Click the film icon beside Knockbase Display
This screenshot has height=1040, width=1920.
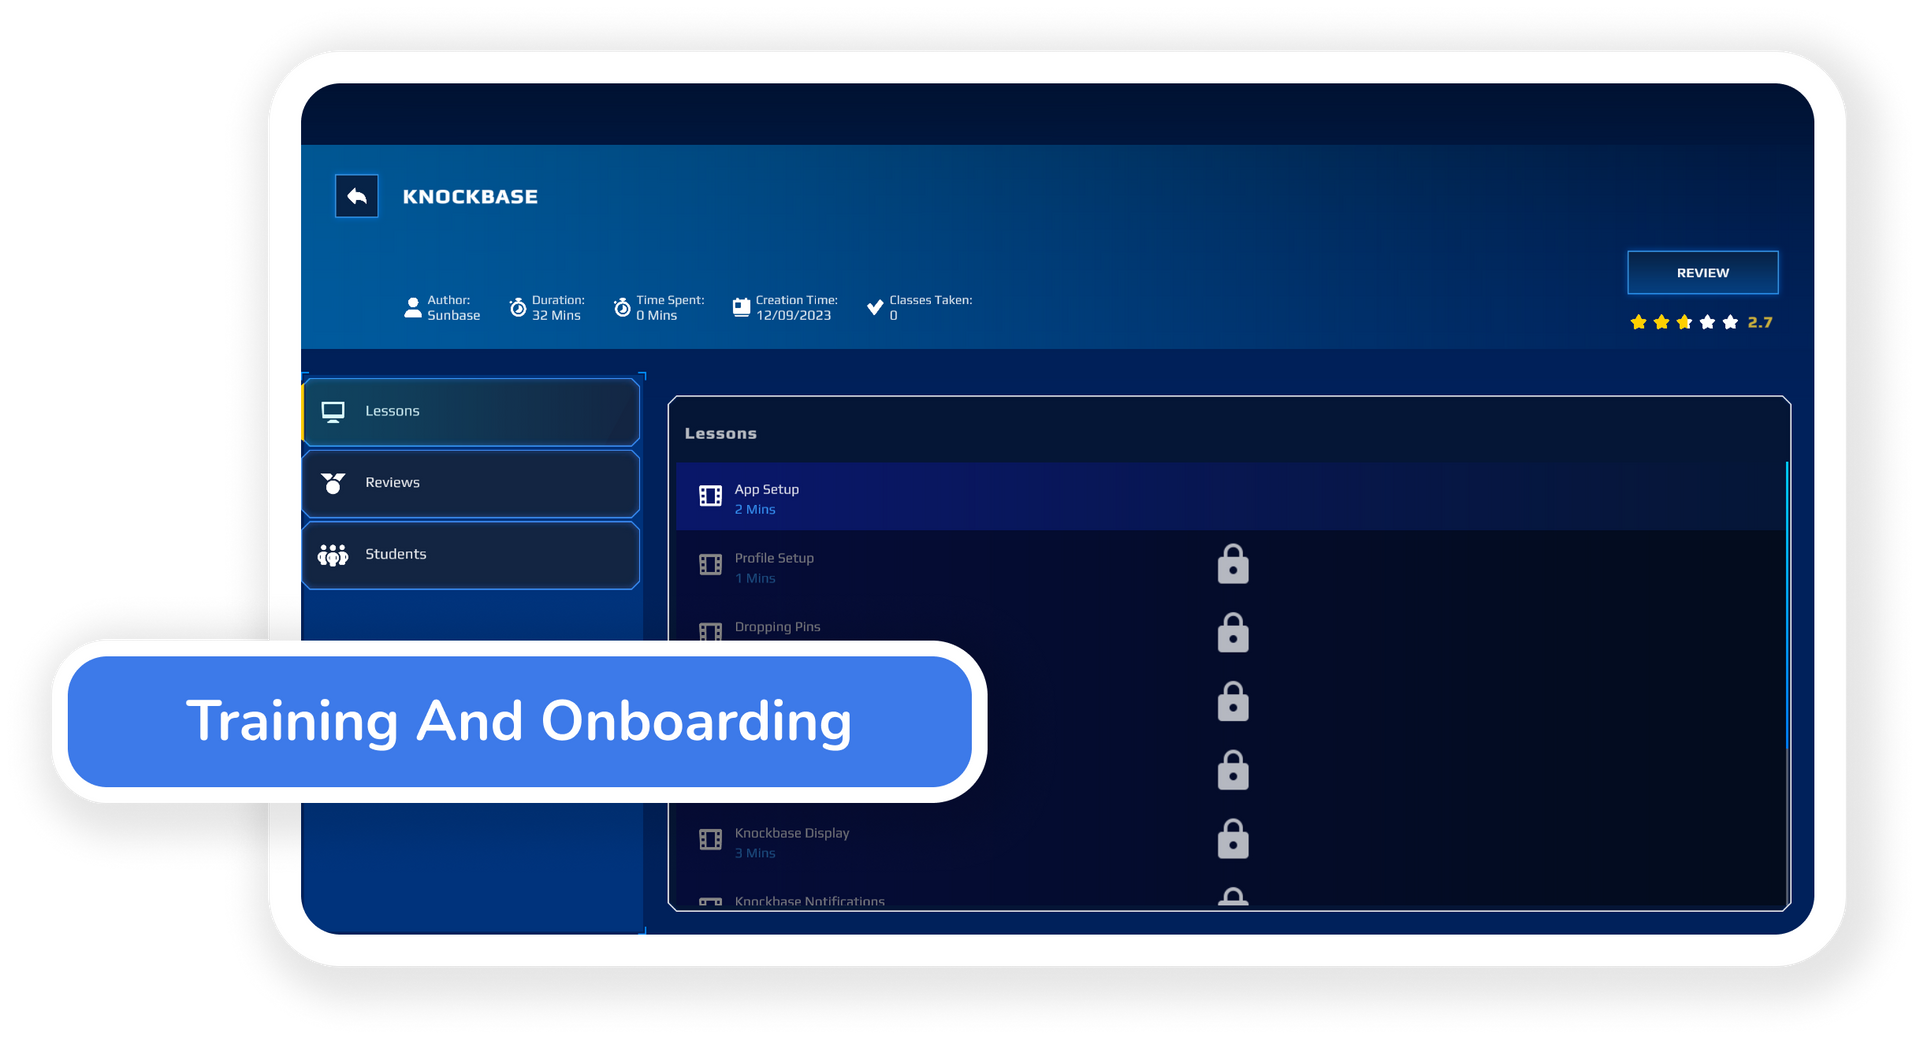coord(710,840)
